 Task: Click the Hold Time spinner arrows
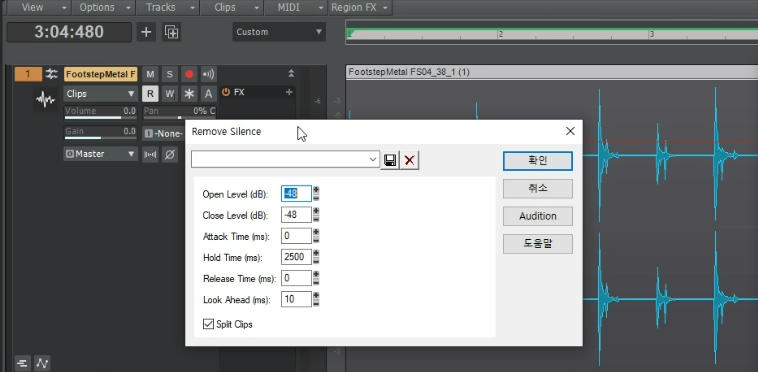tap(316, 257)
